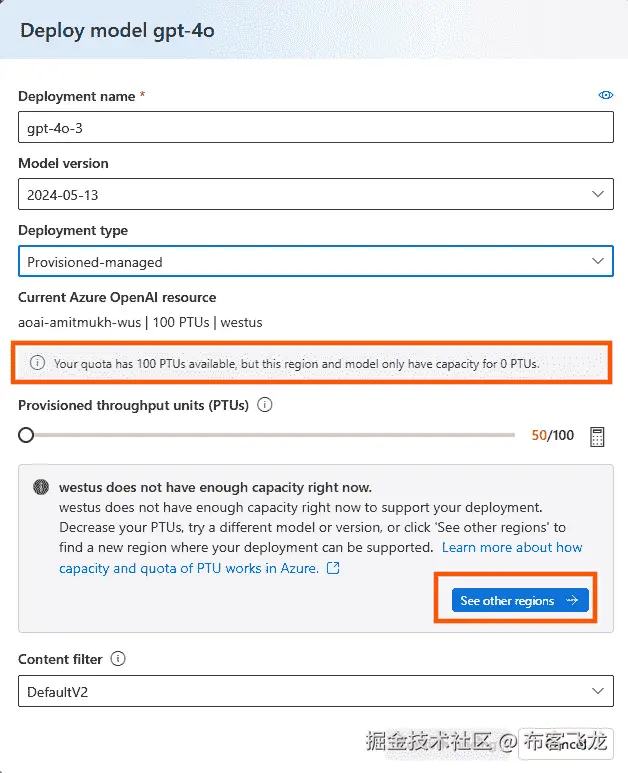This screenshot has height=773, width=628.
Task: Open the Learn more about capacity link
Action: coord(511,548)
